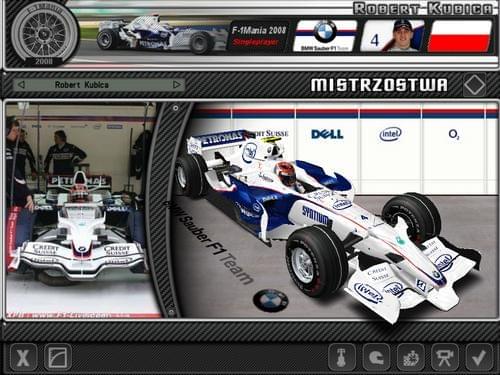Image resolution: width=500 pixels, height=375 pixels.
Task: Click the diamond icon beside MISTRZOSTWA
Action: (475, 85)
